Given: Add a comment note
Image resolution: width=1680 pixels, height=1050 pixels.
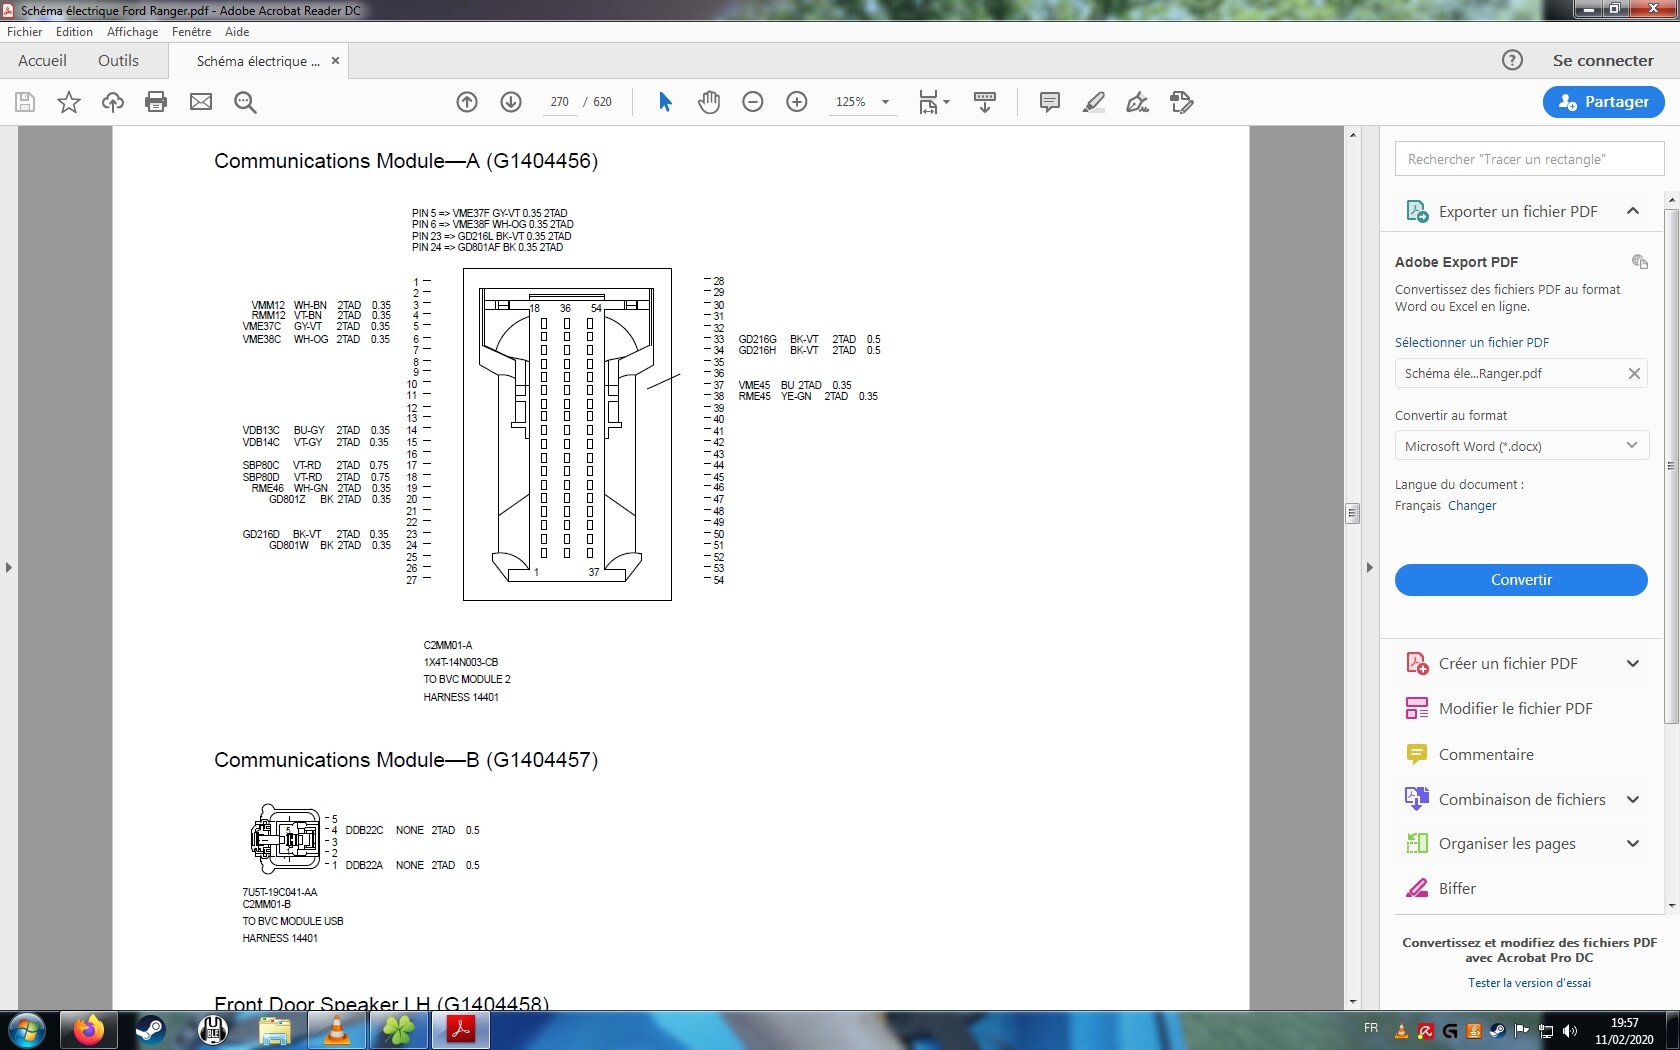Looking at the screenshot, I should pyautogui.click(x=1050, y=102).
